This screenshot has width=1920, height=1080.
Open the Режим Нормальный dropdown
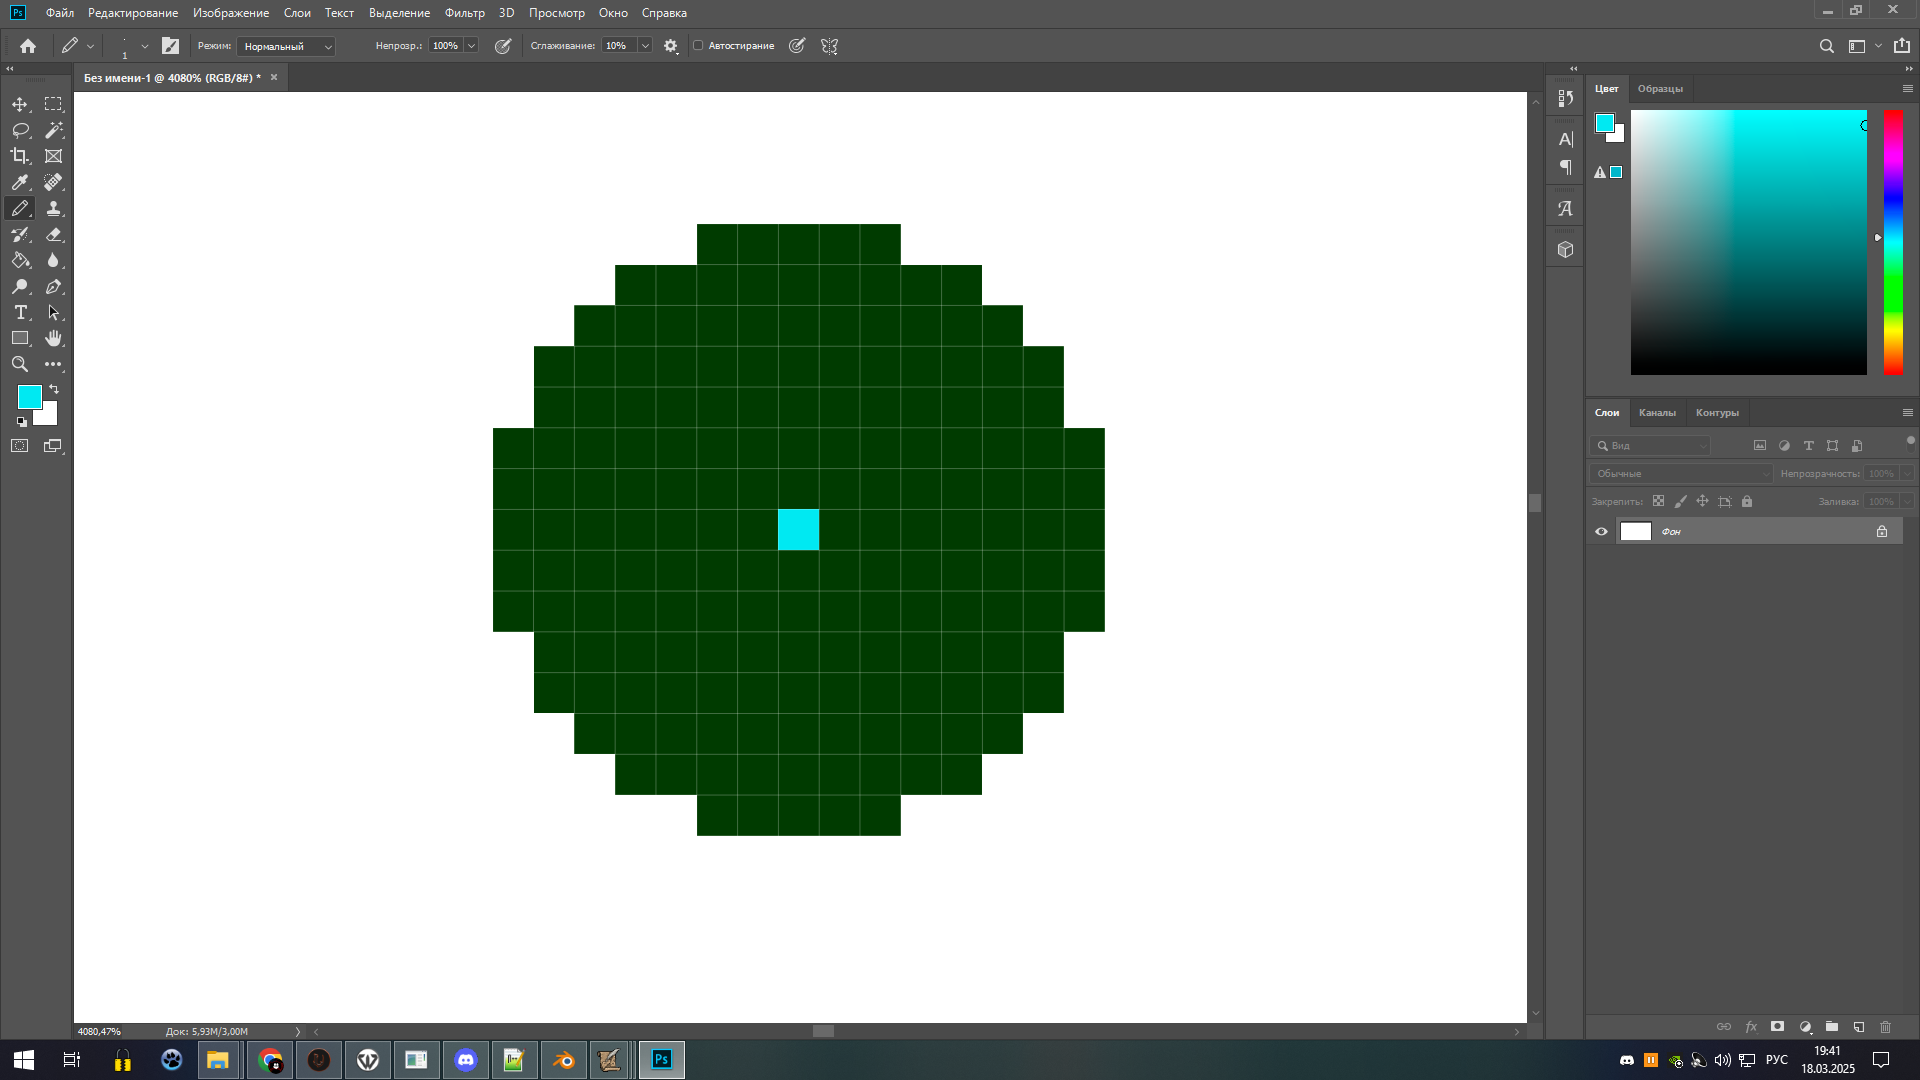pyautogui.click(x=287, y=46)
